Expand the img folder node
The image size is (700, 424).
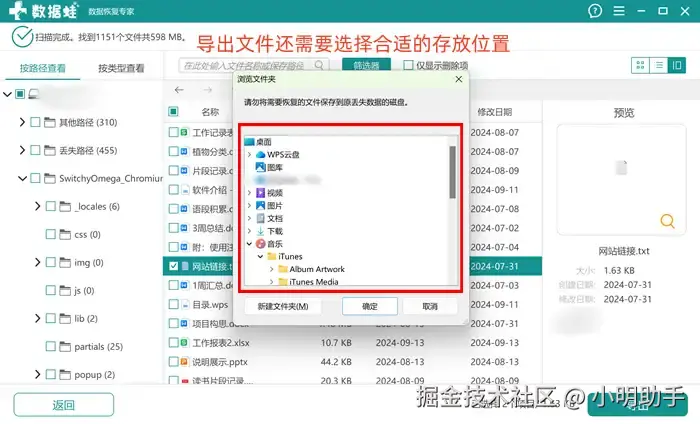coord(38,262)
